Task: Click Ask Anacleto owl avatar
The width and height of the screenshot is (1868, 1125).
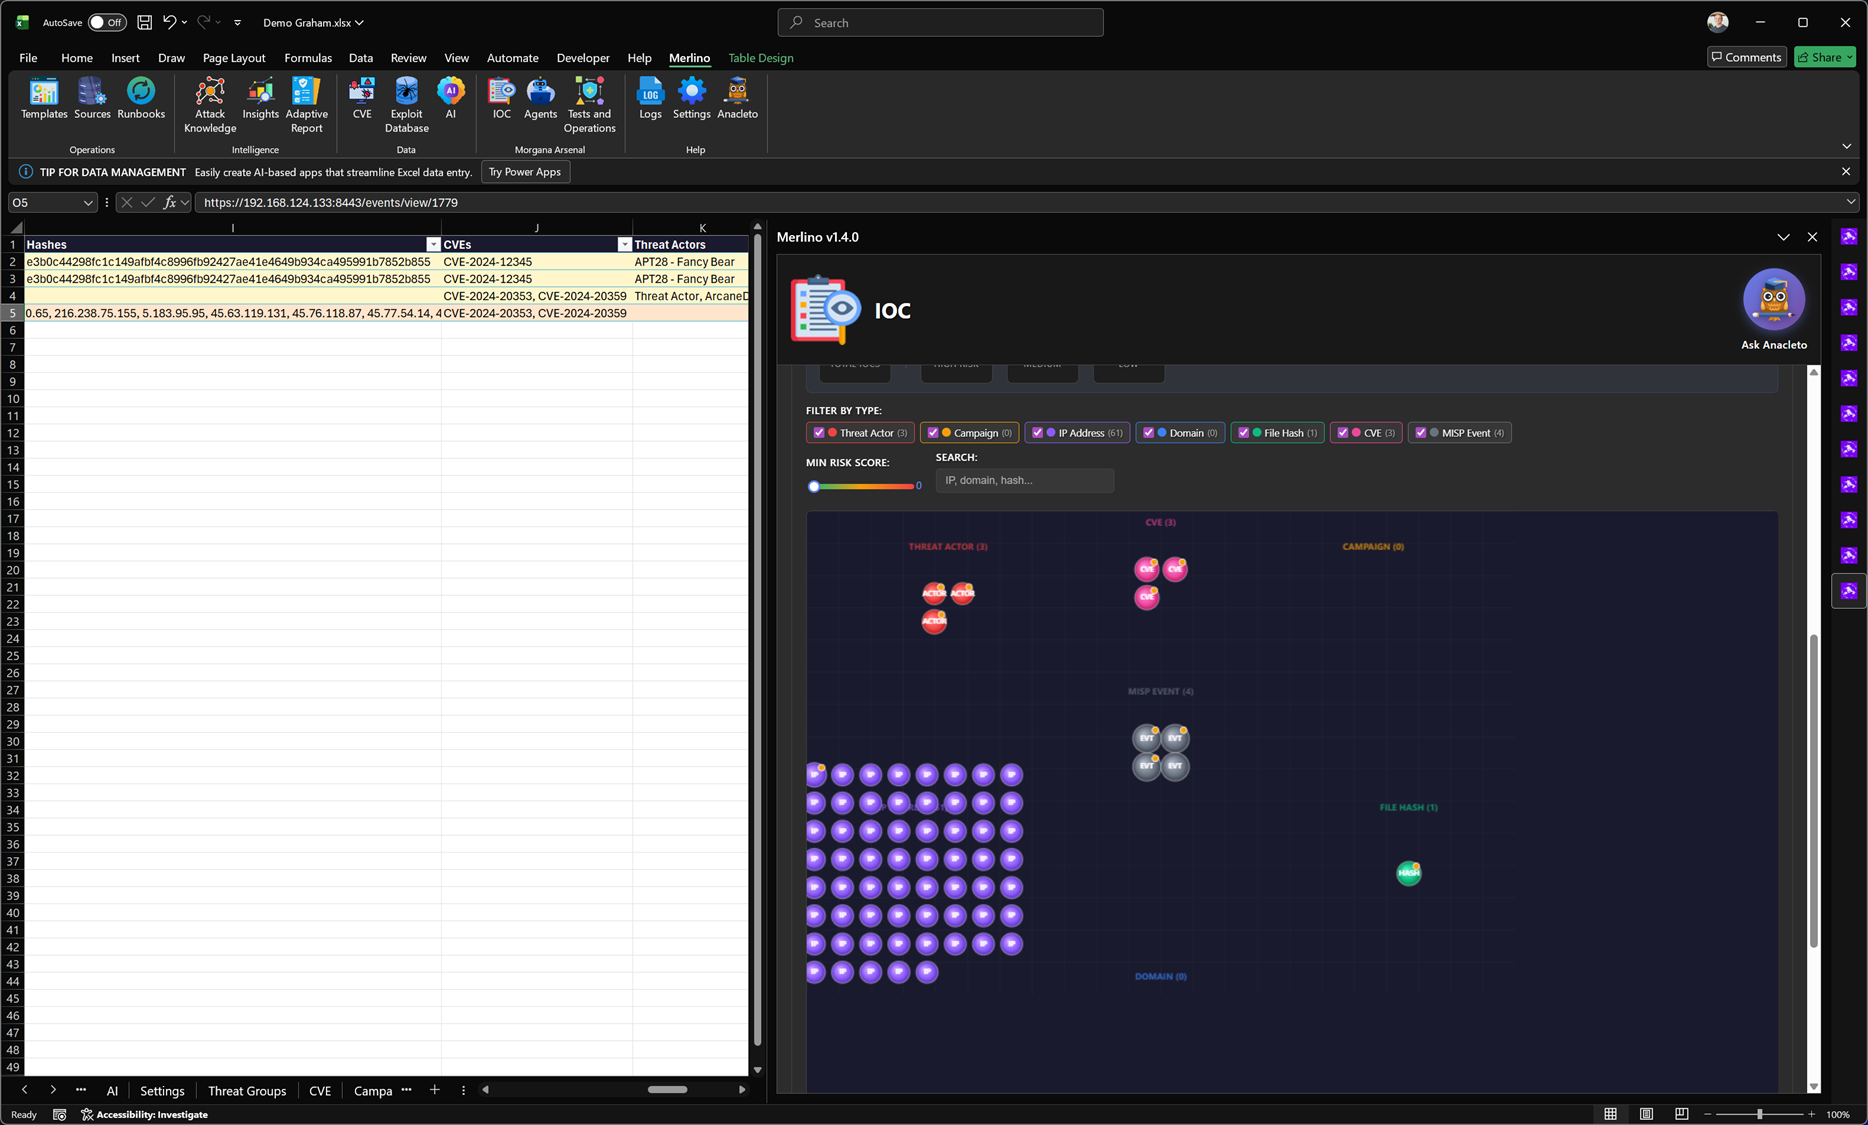Action: [1773, 300]
